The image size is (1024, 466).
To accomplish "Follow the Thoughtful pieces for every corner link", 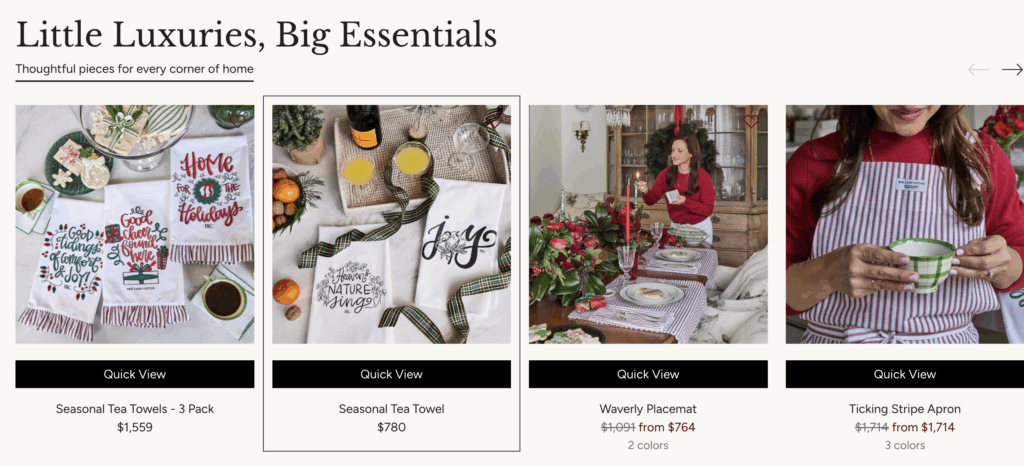I will click(135, 69).
